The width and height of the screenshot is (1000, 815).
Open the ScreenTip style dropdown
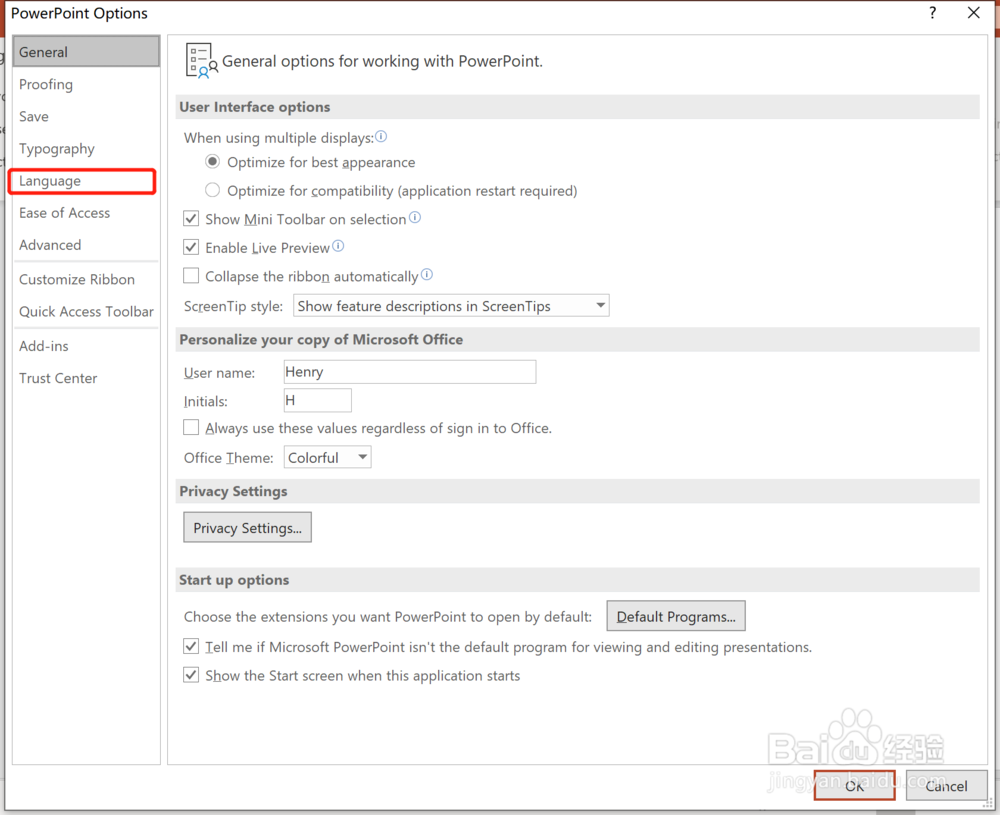(x=451, y=305)
